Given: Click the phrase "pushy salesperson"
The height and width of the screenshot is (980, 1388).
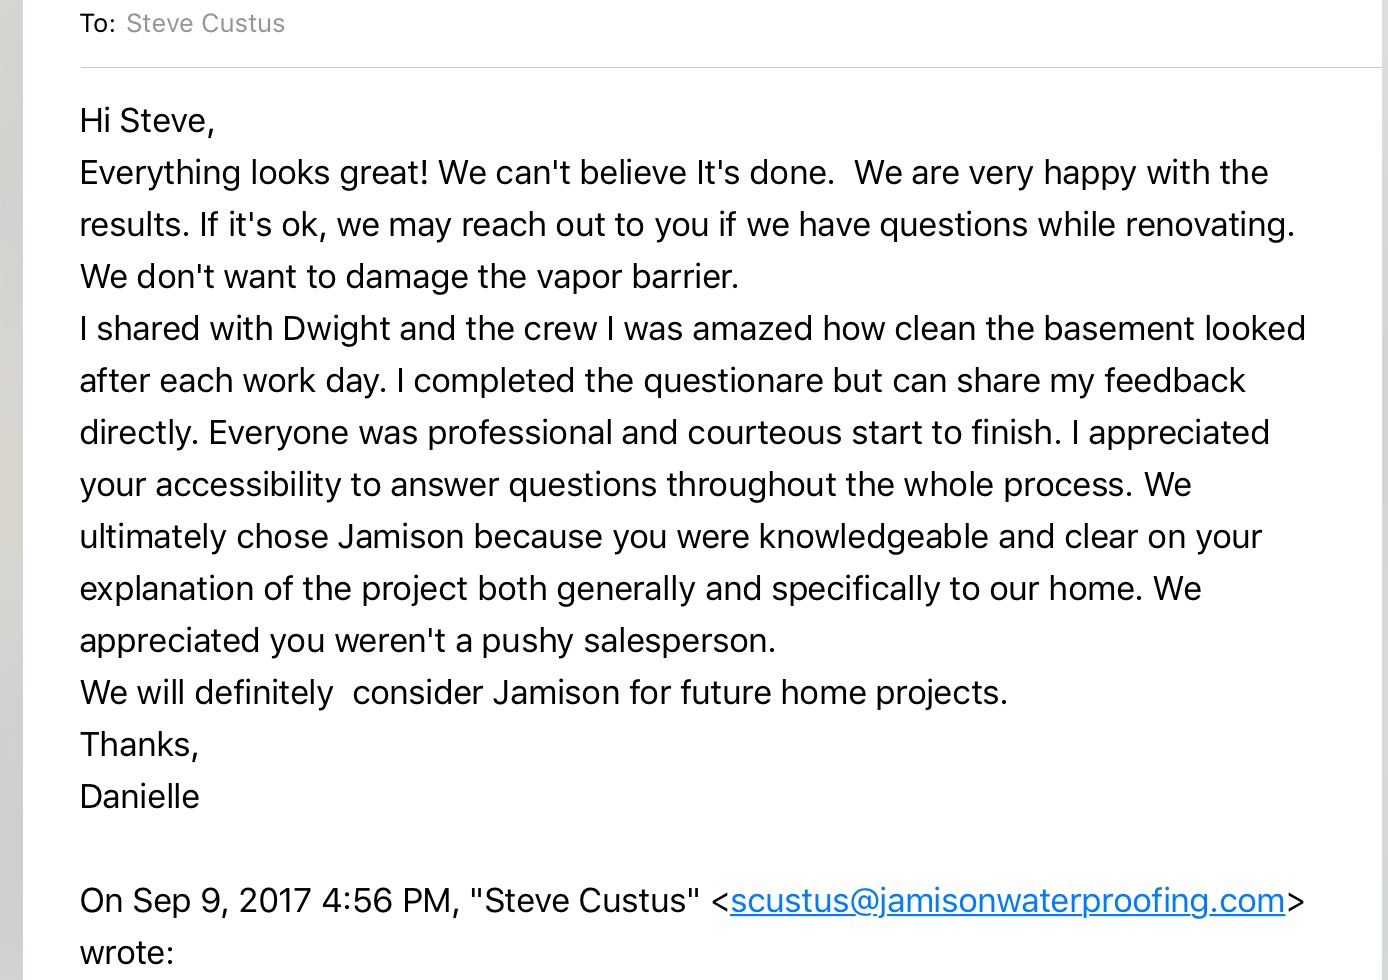Looking at the screenshot, I should pos(627,641).
